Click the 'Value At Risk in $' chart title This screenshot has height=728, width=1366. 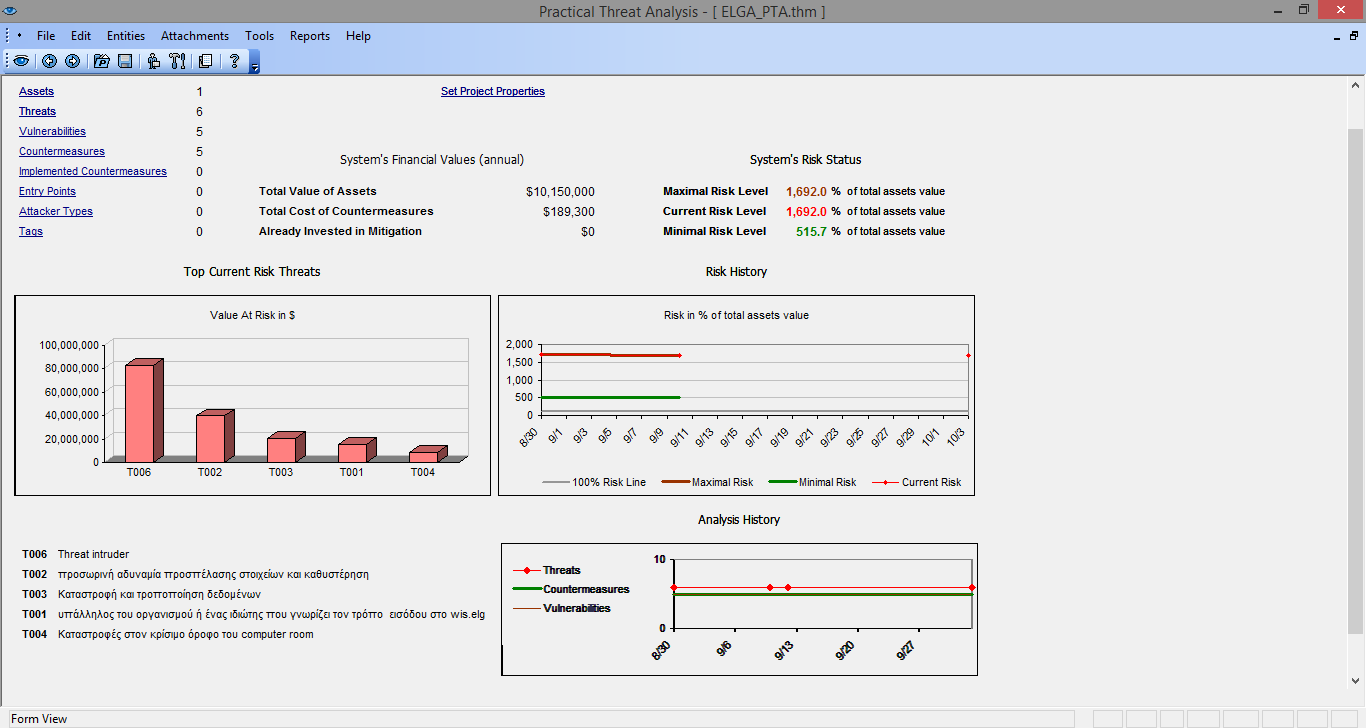click(252, 315)
